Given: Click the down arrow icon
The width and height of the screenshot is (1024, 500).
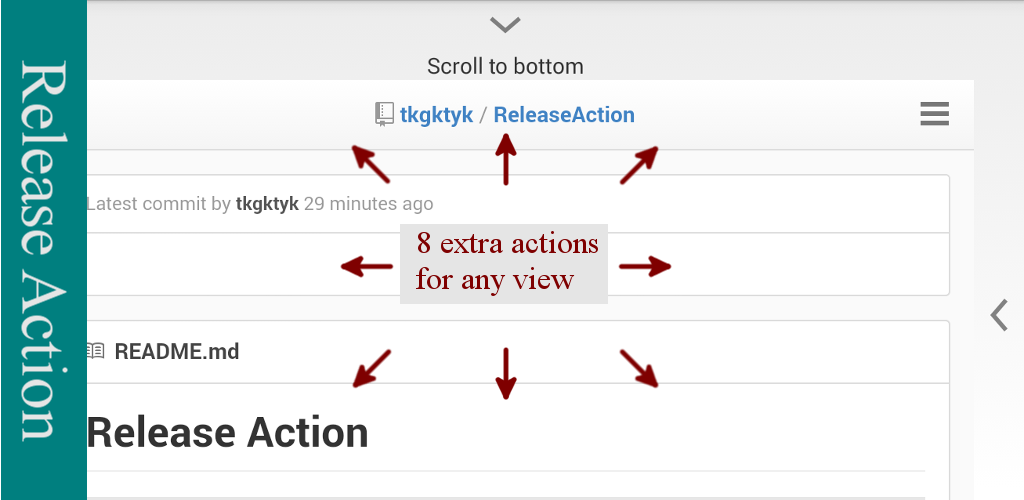Looking at the screenshot, I should tap(506, 373).
